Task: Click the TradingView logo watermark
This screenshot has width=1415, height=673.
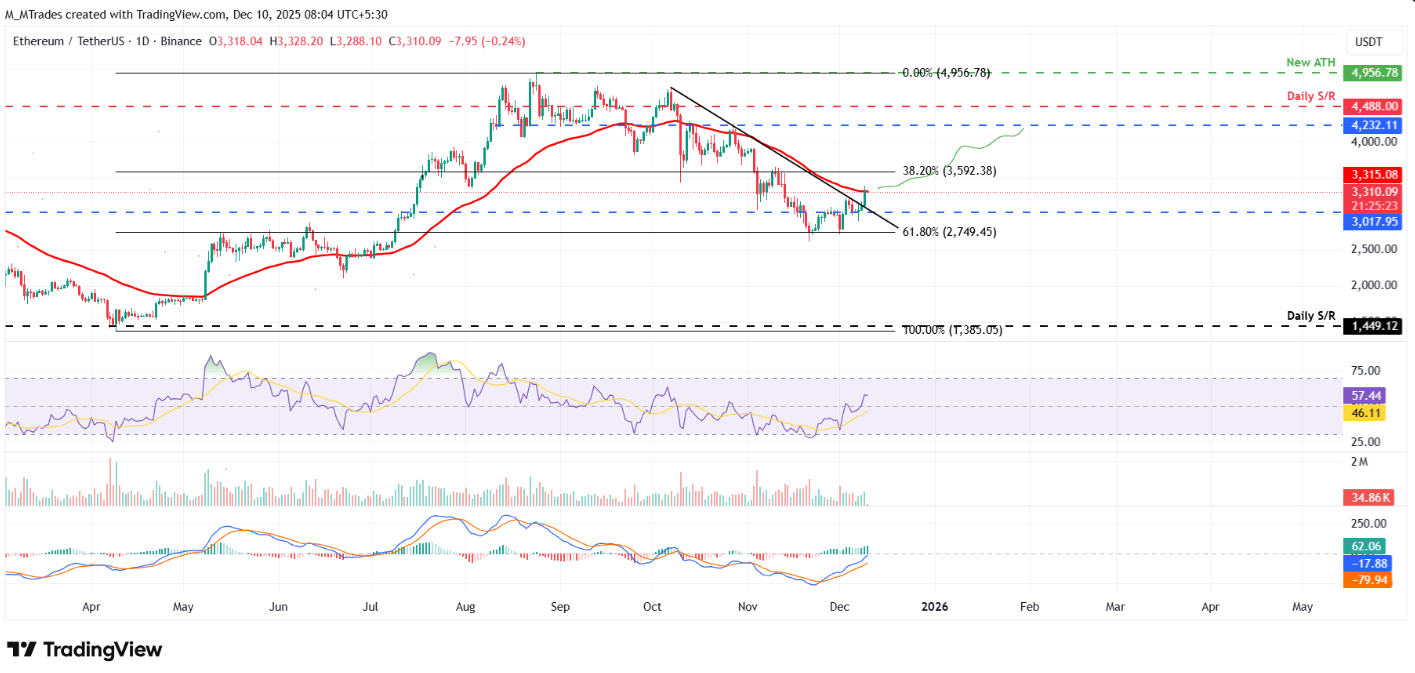Action: point(85,650)
